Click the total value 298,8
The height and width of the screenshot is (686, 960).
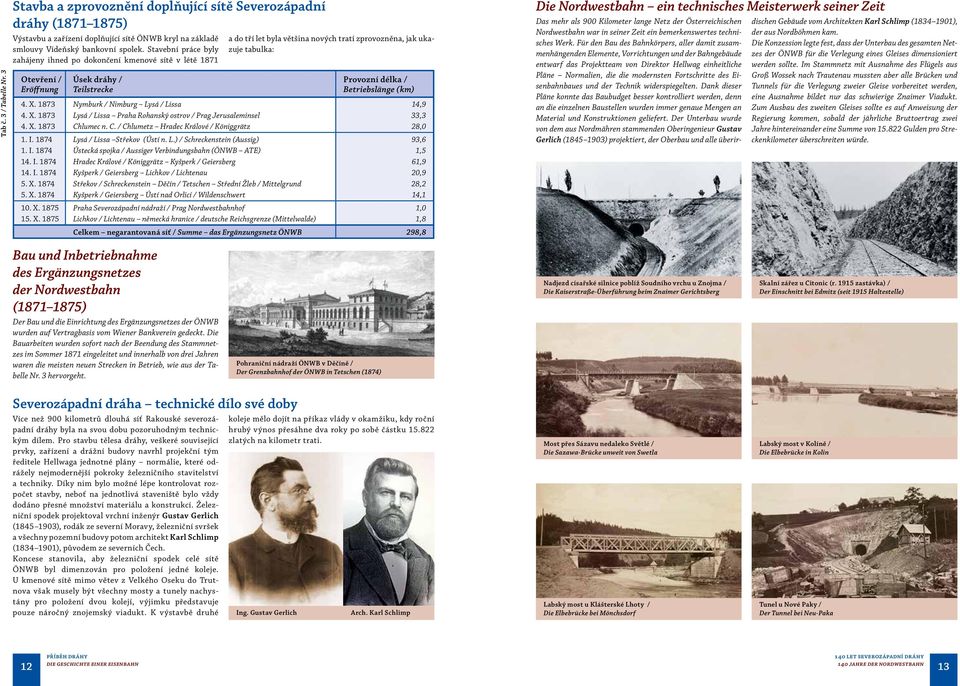416,232
